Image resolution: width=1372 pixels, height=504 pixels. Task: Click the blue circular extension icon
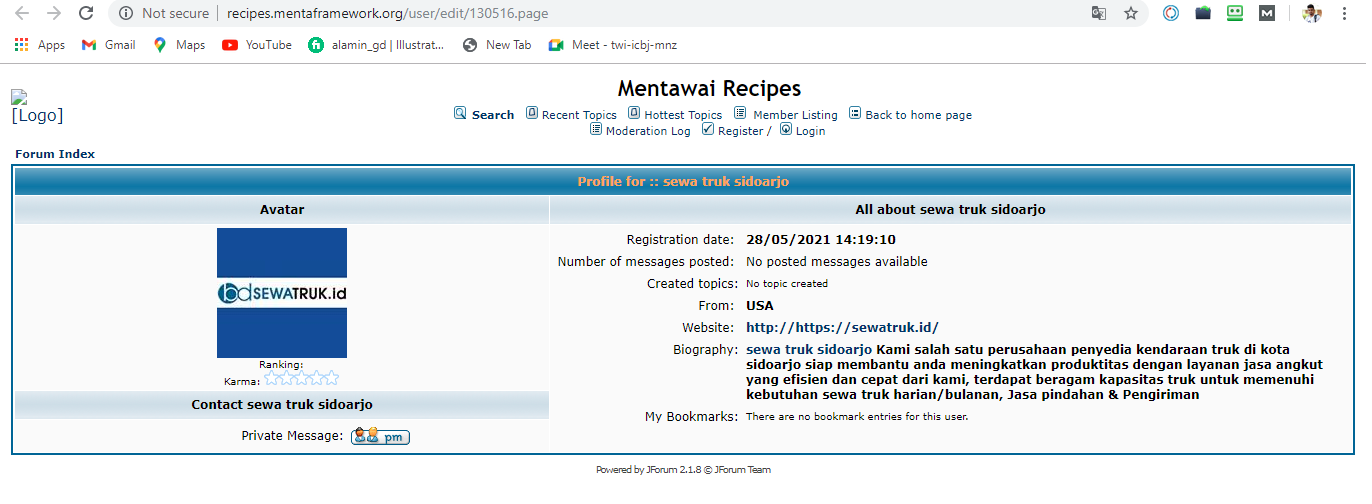click(1171, 14)
